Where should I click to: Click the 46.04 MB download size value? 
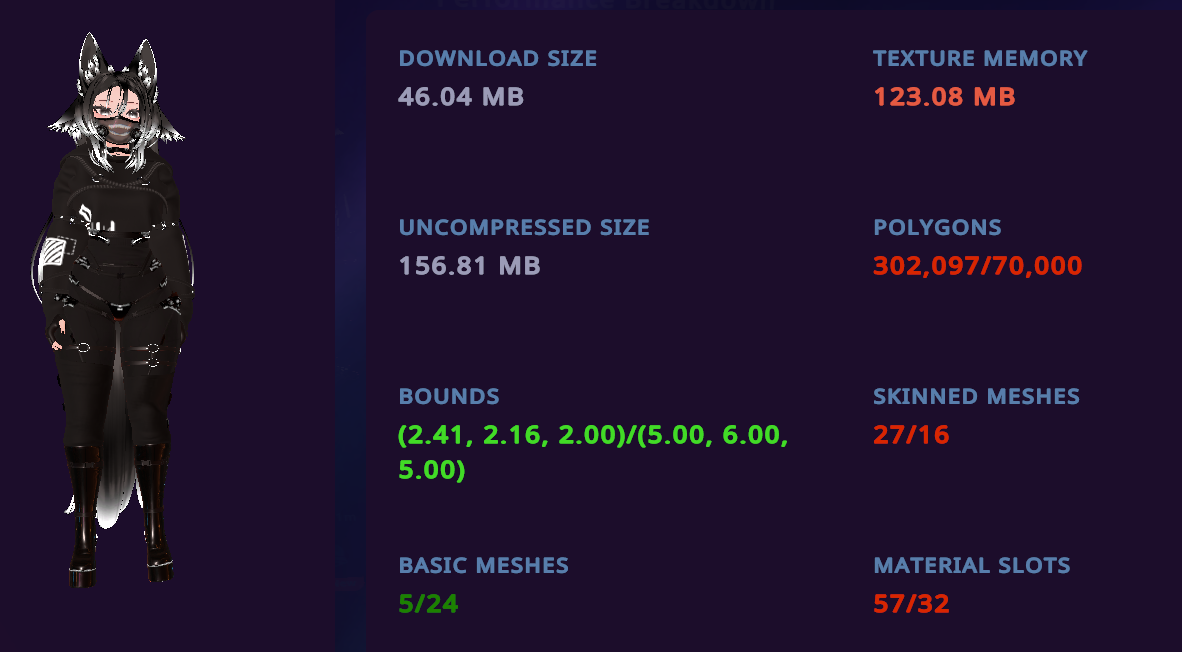461,96
